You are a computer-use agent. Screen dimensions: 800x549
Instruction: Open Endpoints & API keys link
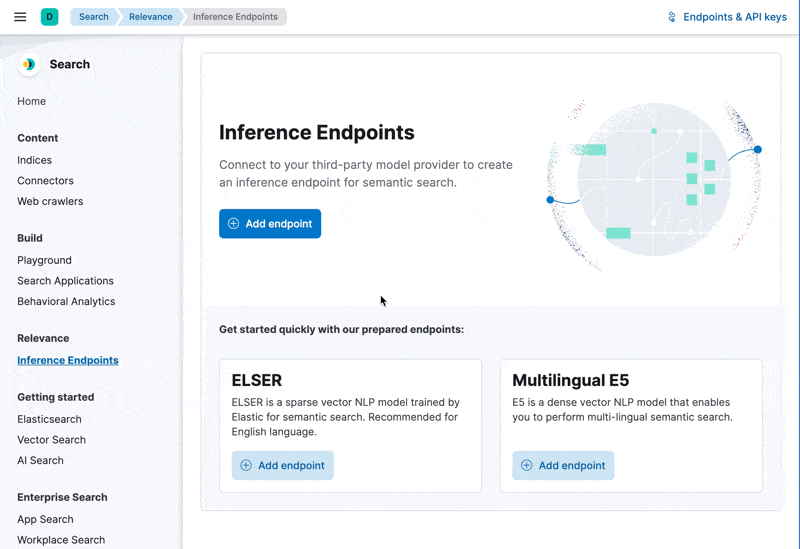pos(734,17)
